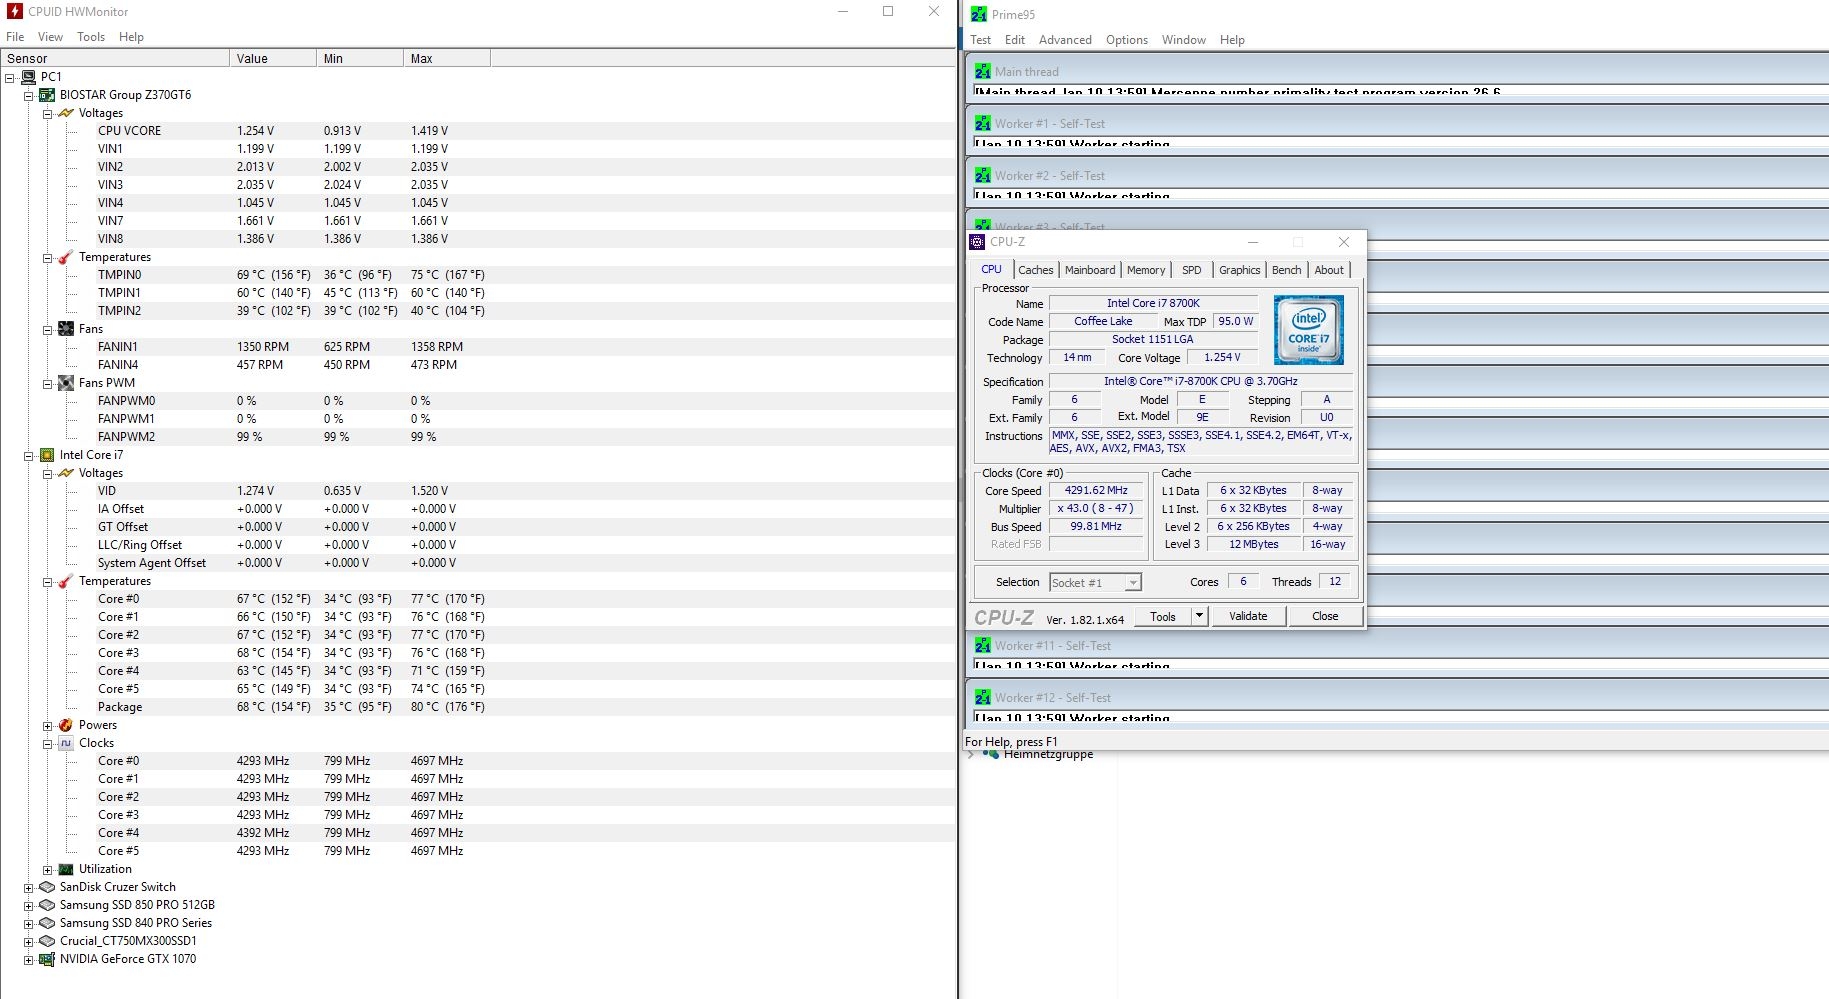Viewport: 1829px width, 999px height.
Task: Click the Prime95 Main thread window icon
Action: [x=983, y=72]
